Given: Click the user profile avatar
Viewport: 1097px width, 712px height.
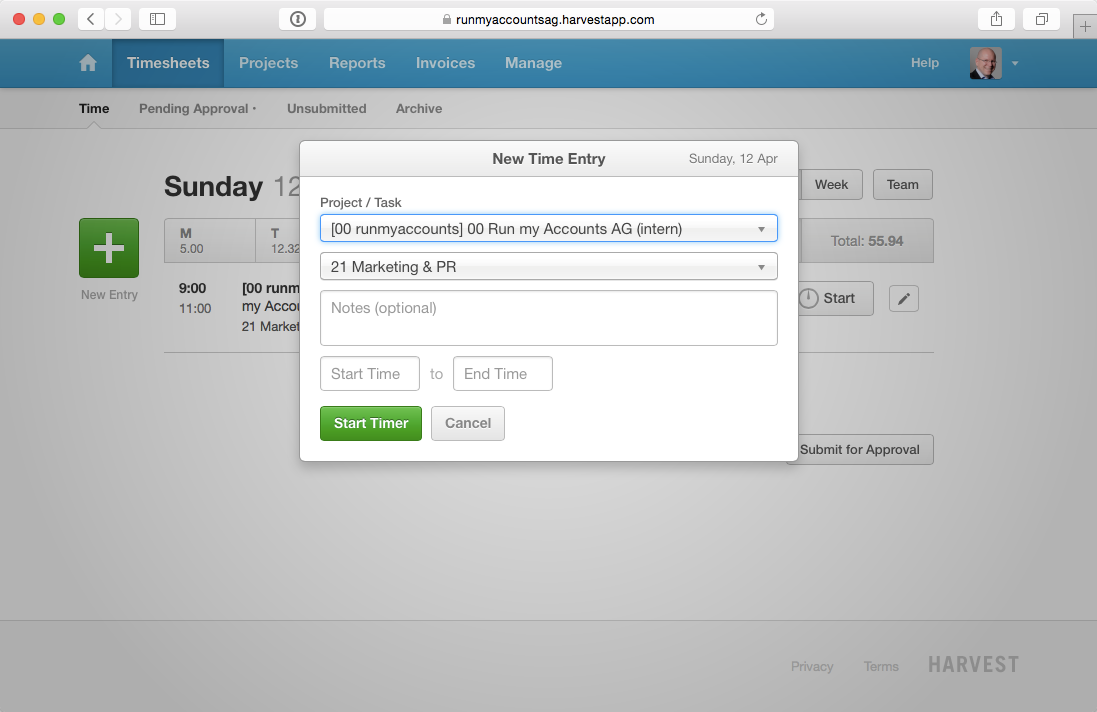Looking at the screenshot, I should 986,63.
